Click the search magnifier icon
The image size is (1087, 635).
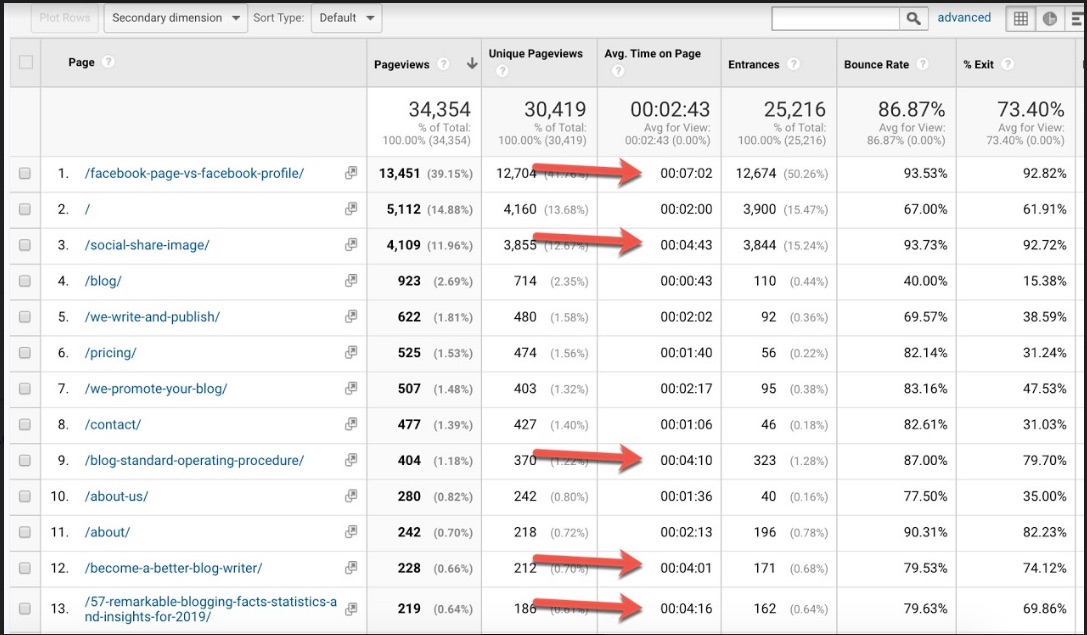tap(914, 18)
